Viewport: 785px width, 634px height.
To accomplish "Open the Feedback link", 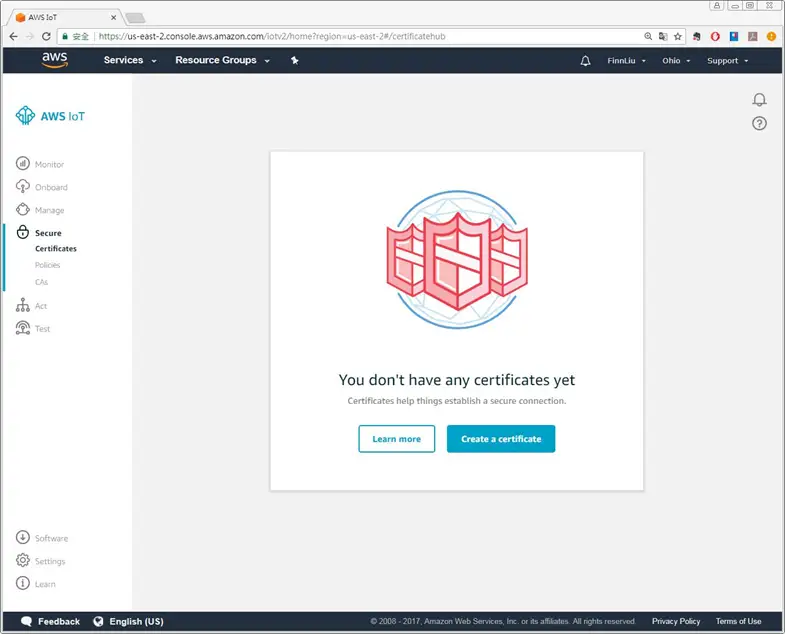I will click(x=59, y=621).
